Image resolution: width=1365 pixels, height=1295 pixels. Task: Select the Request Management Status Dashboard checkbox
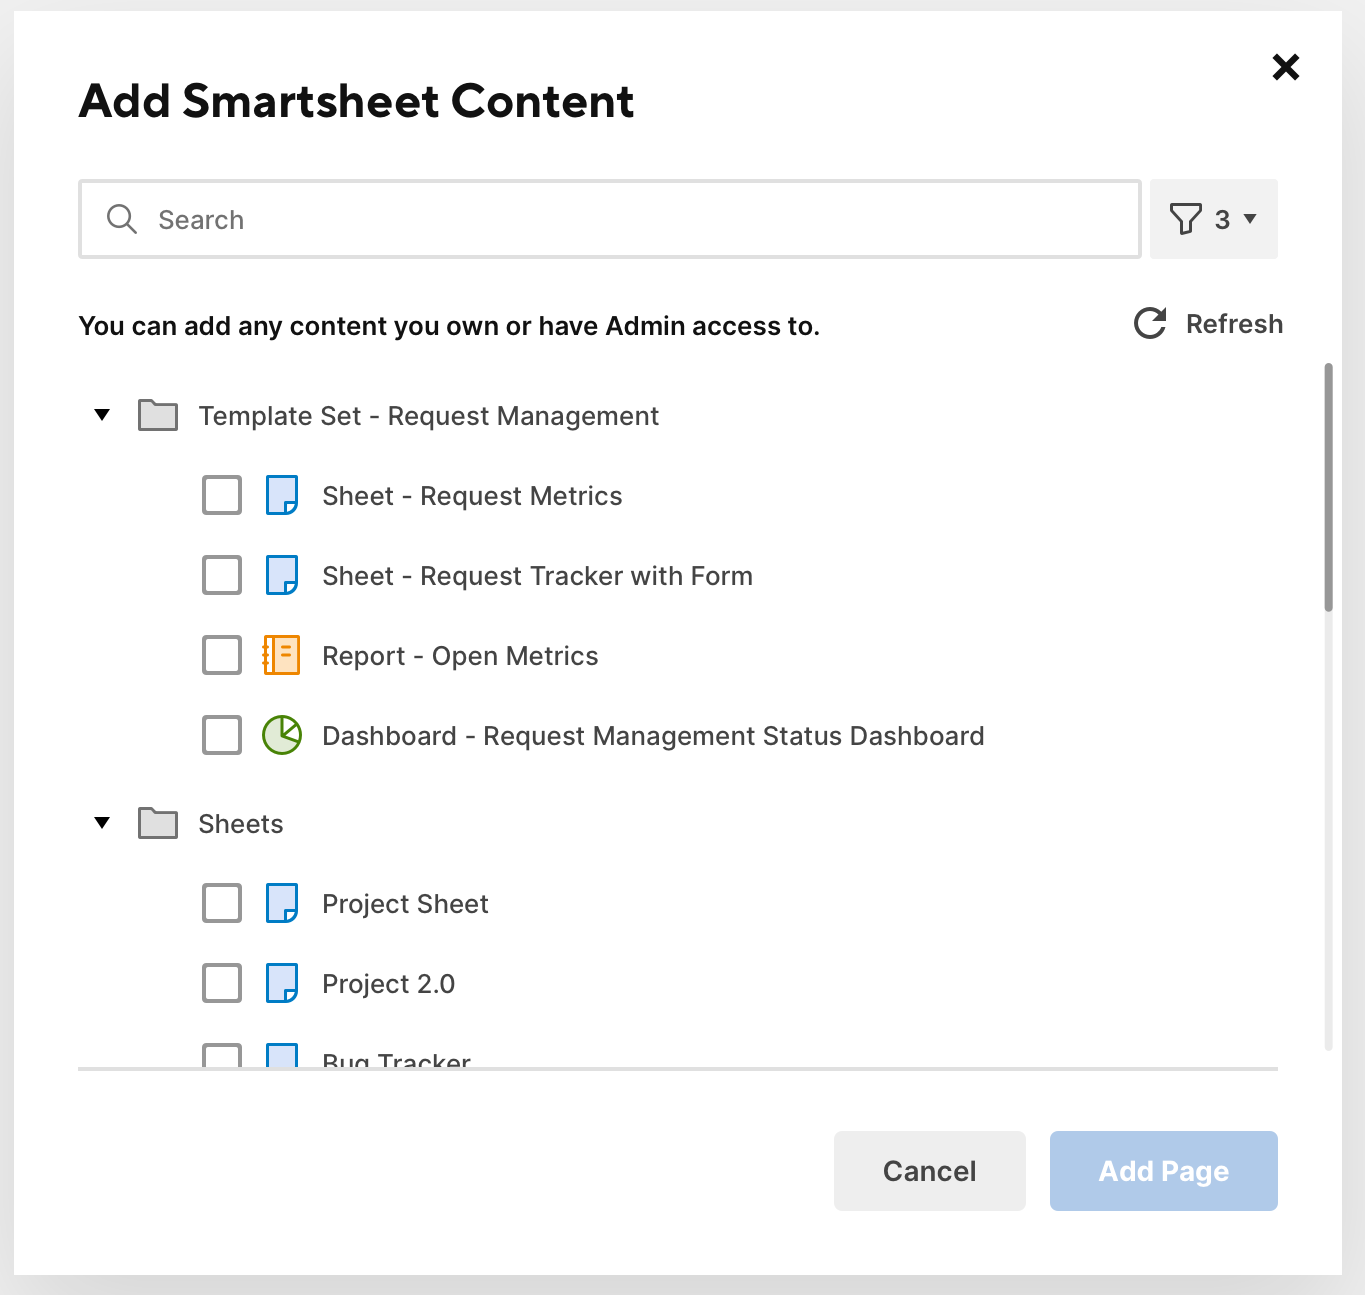click(222, 735)
